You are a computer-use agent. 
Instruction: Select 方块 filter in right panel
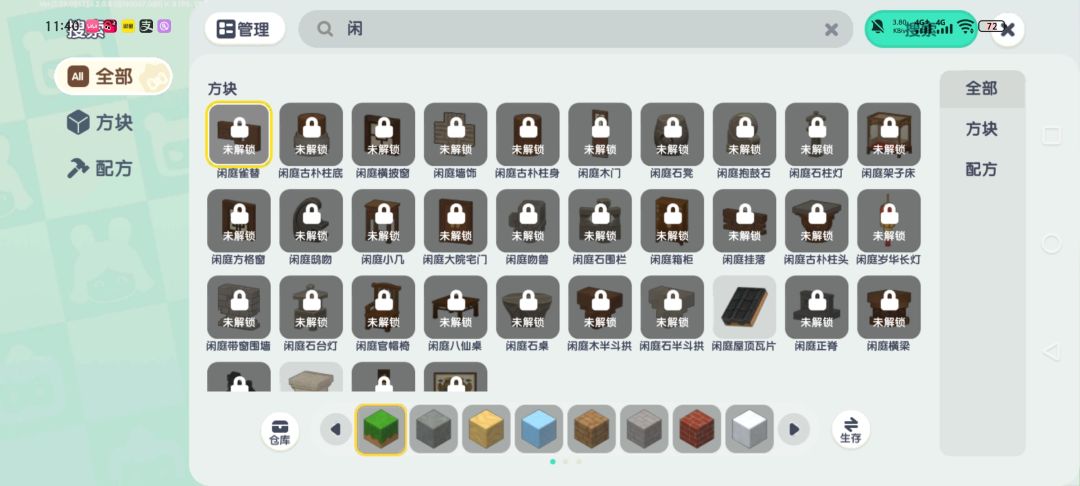coord(982,129)
